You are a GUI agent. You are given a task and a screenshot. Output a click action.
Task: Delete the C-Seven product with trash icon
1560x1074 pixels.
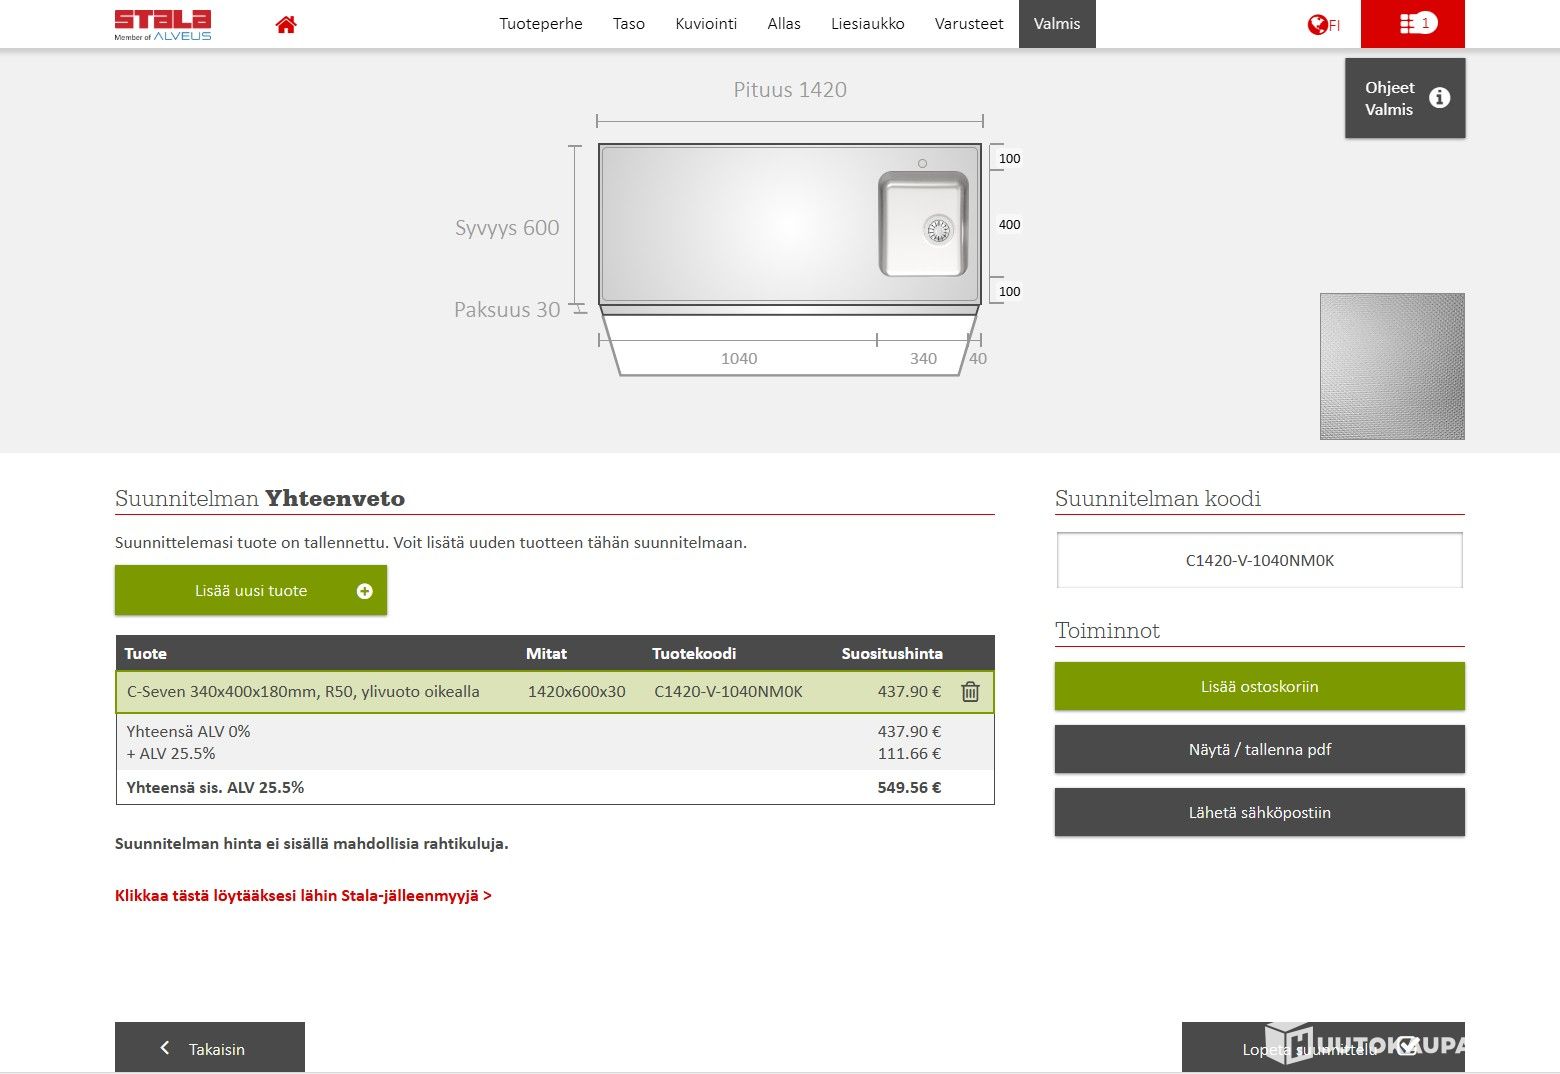970,692
